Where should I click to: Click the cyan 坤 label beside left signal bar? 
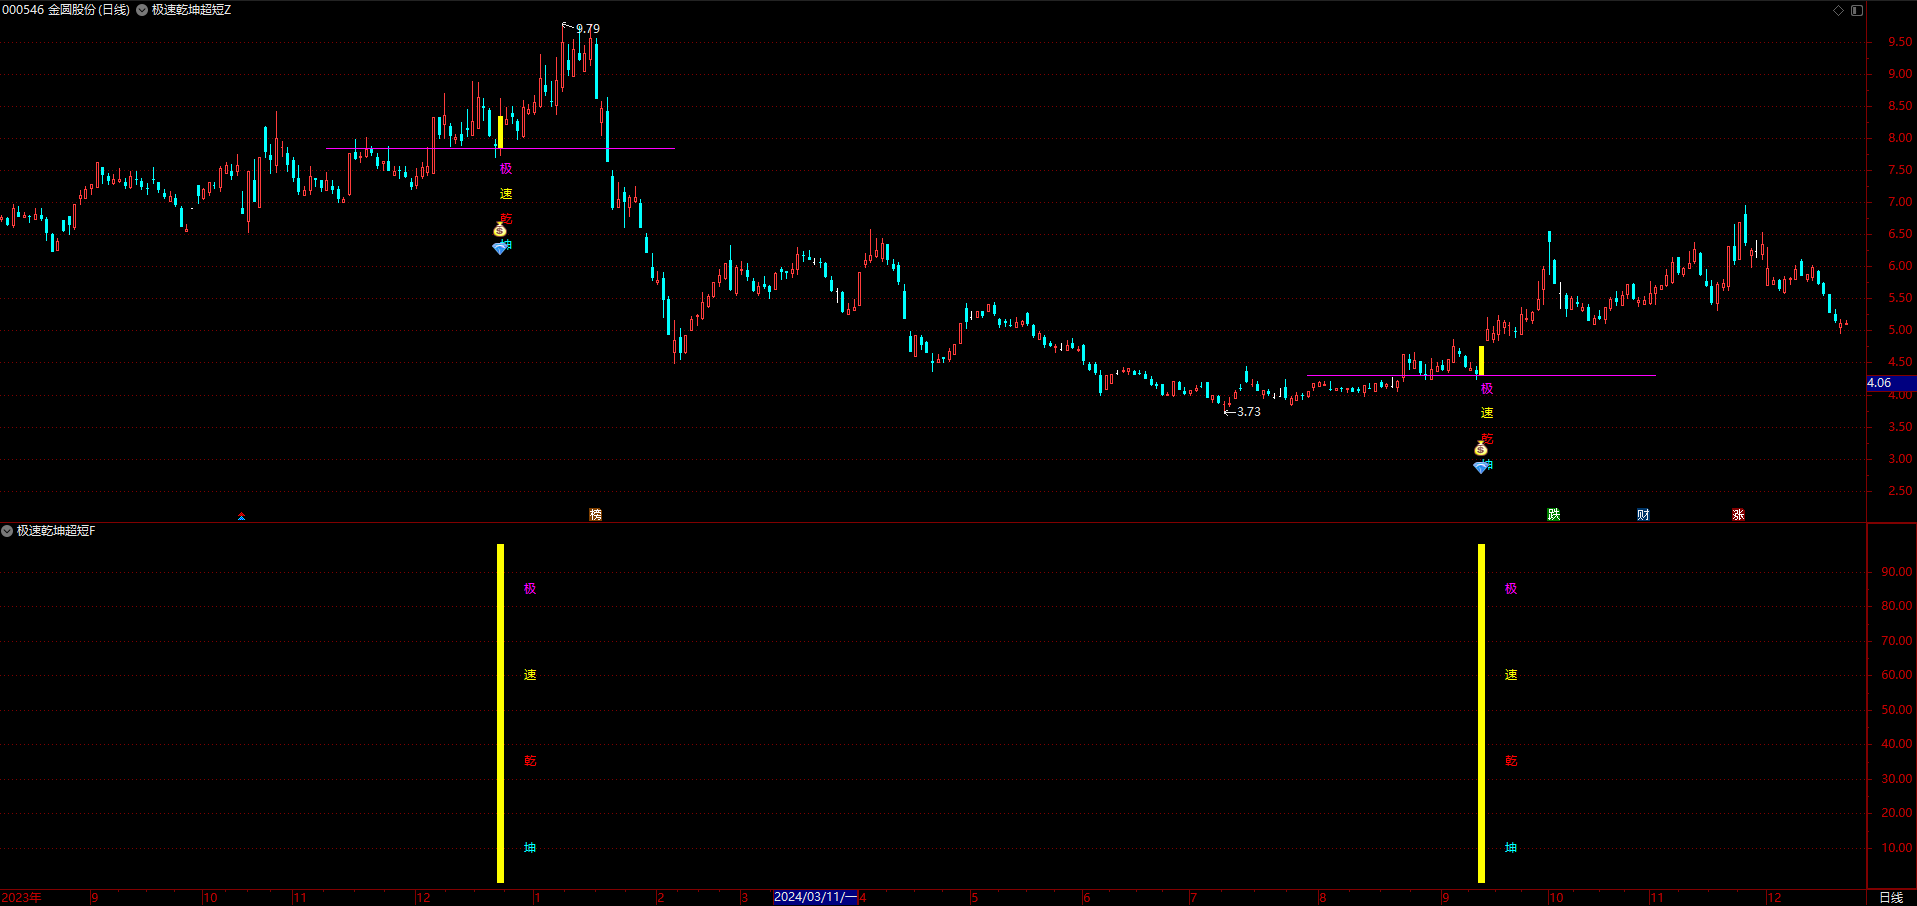click(x=530, y=848)
